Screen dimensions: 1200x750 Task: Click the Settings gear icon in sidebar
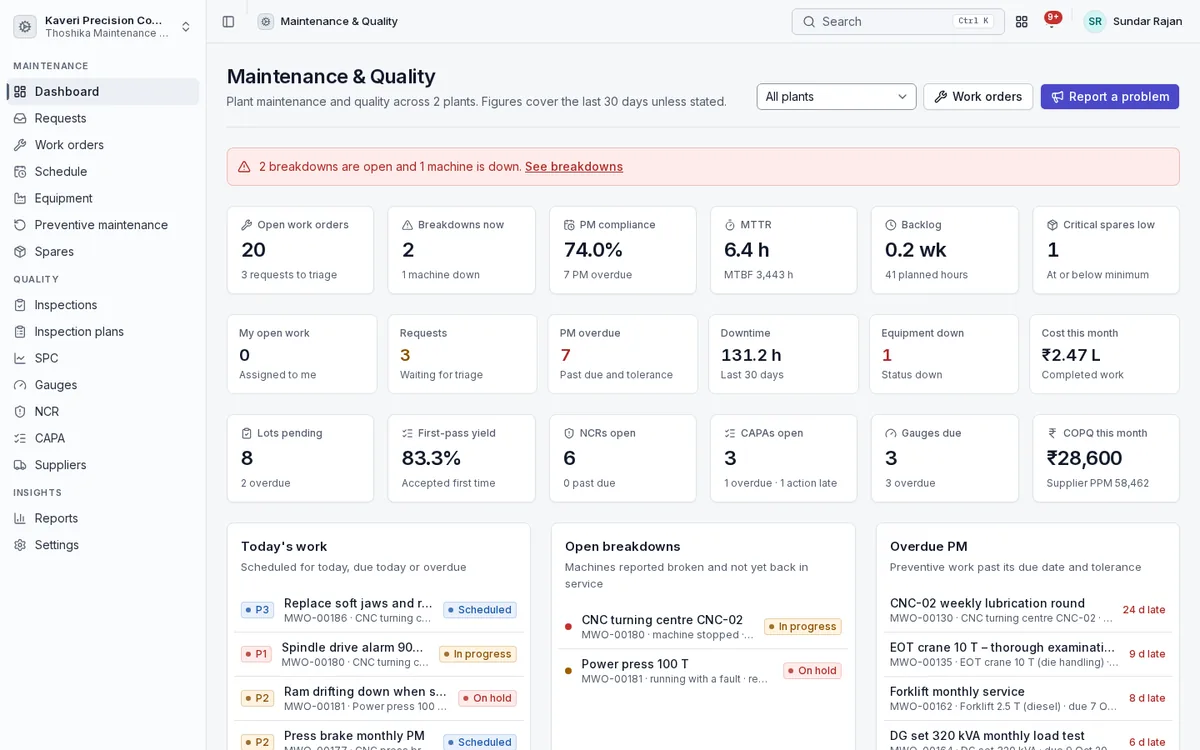(x=20, y=545)
